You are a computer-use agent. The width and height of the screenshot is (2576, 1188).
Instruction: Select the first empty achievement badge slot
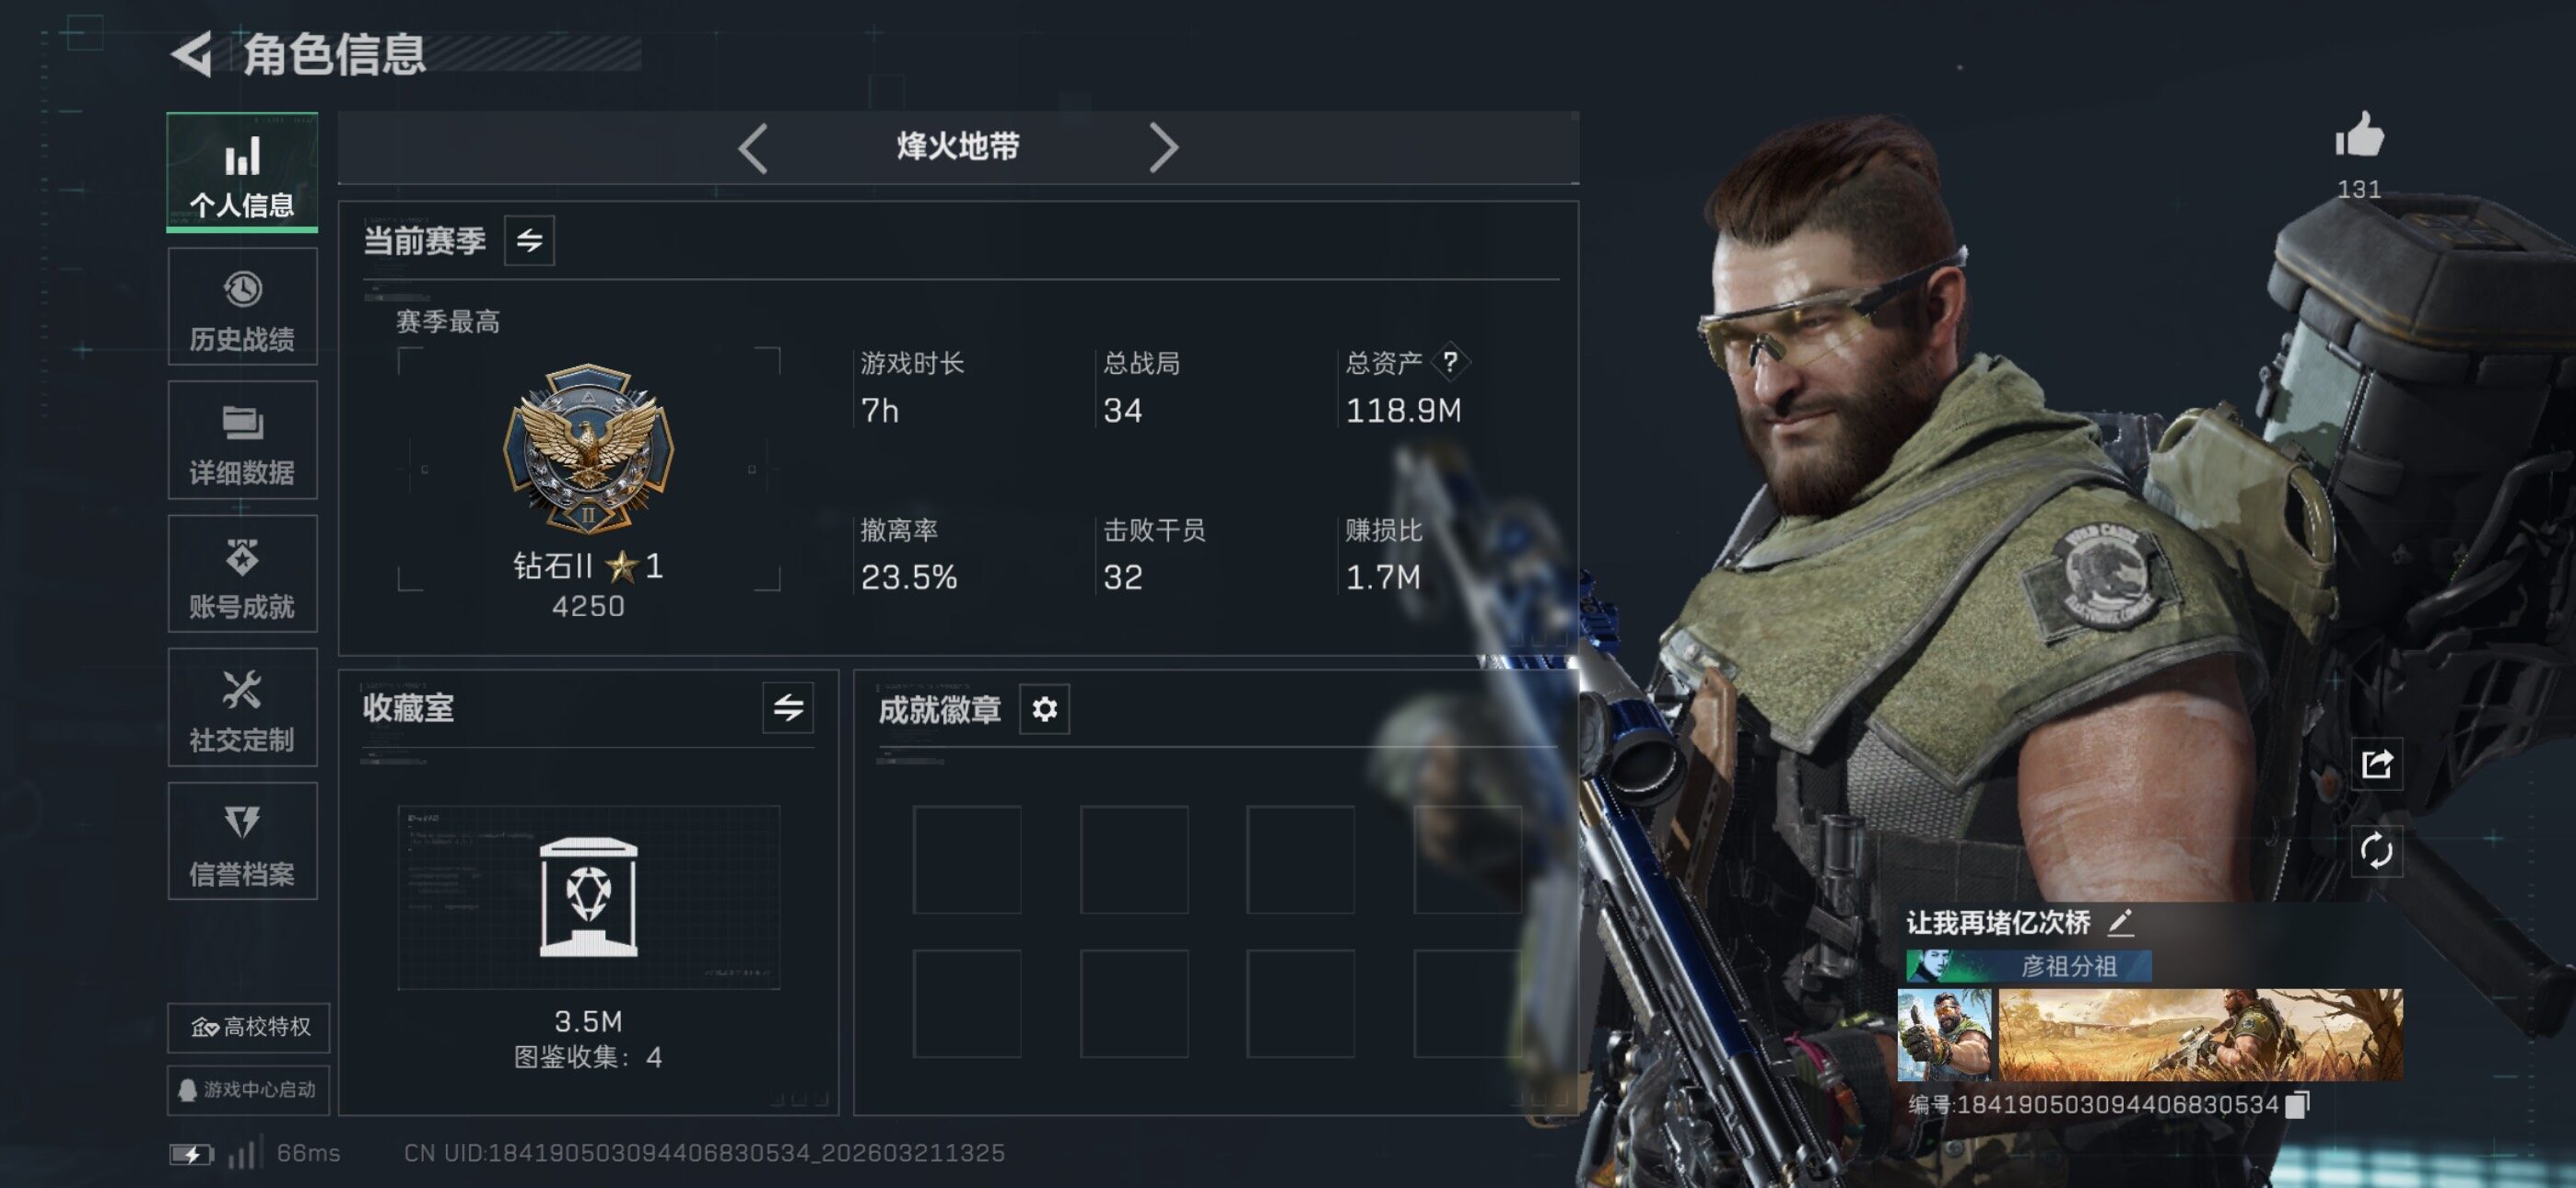(966, 860)
